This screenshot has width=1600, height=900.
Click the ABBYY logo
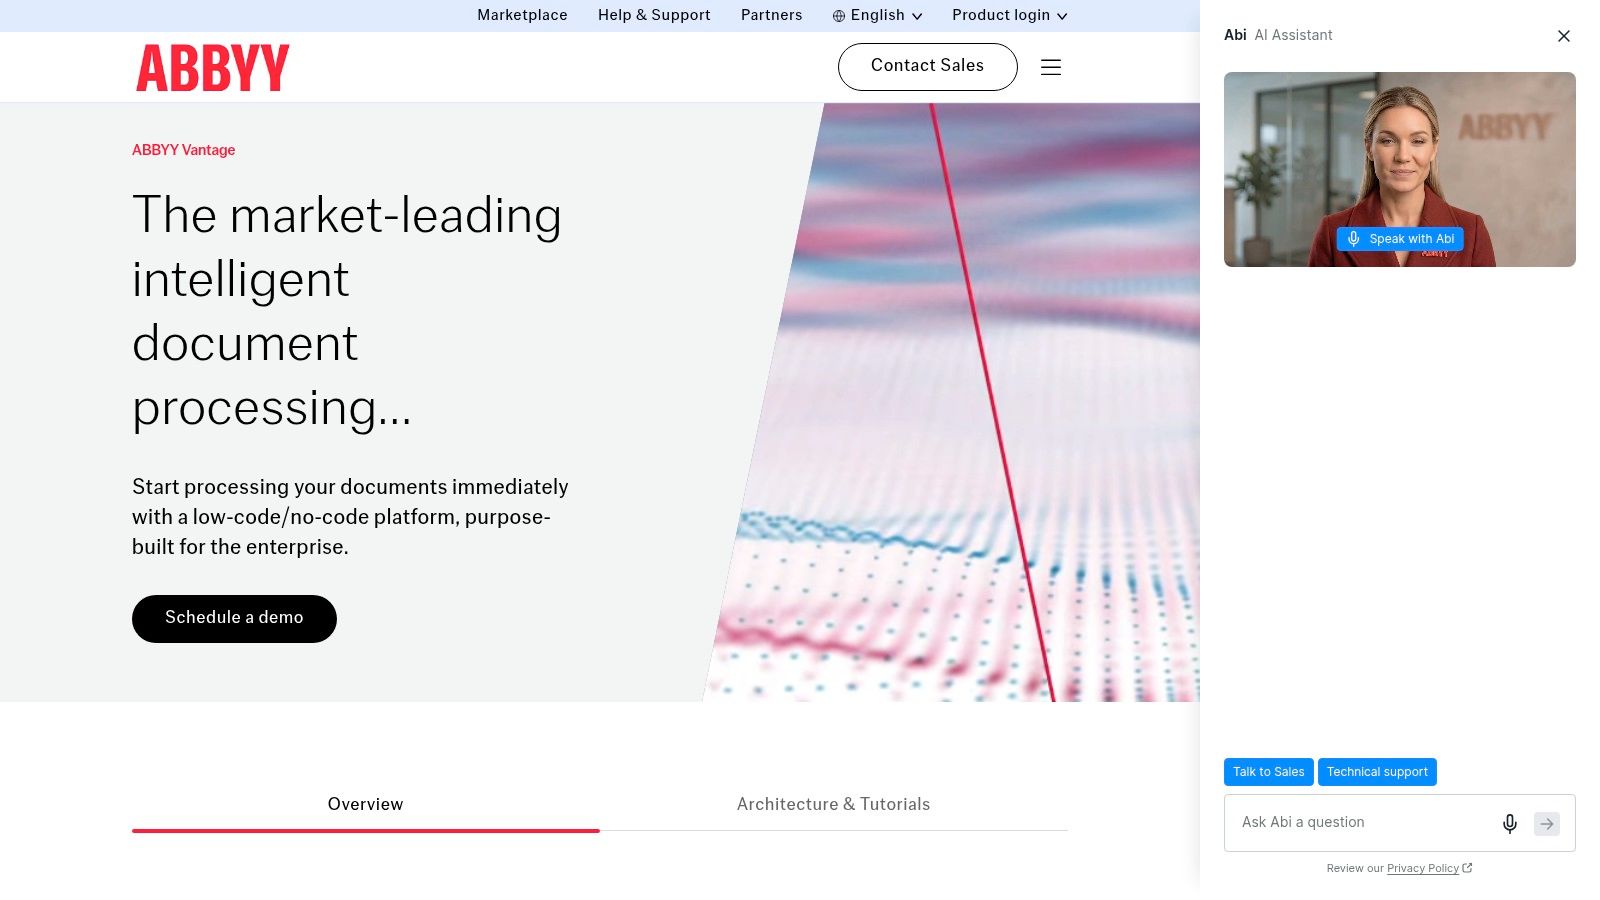click(213, 68)
